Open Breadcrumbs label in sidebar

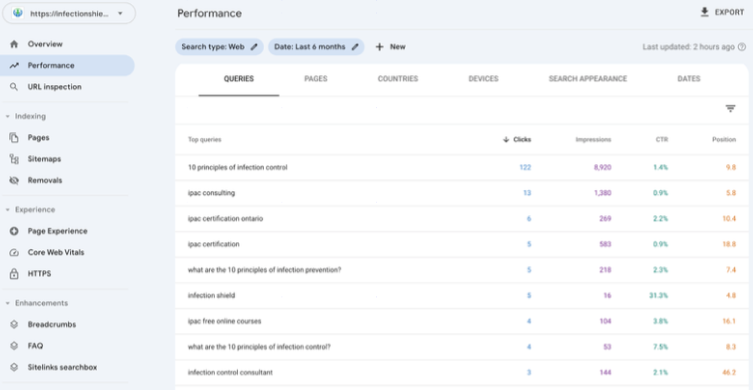click(x=52, y=325)
